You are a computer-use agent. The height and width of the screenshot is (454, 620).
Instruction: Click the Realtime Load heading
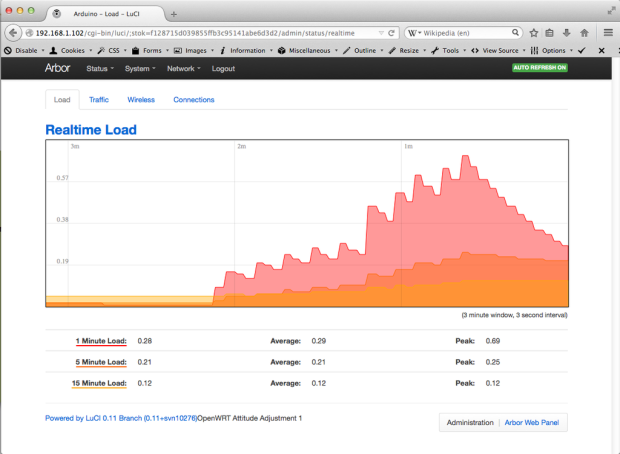[x=91, y=130]
